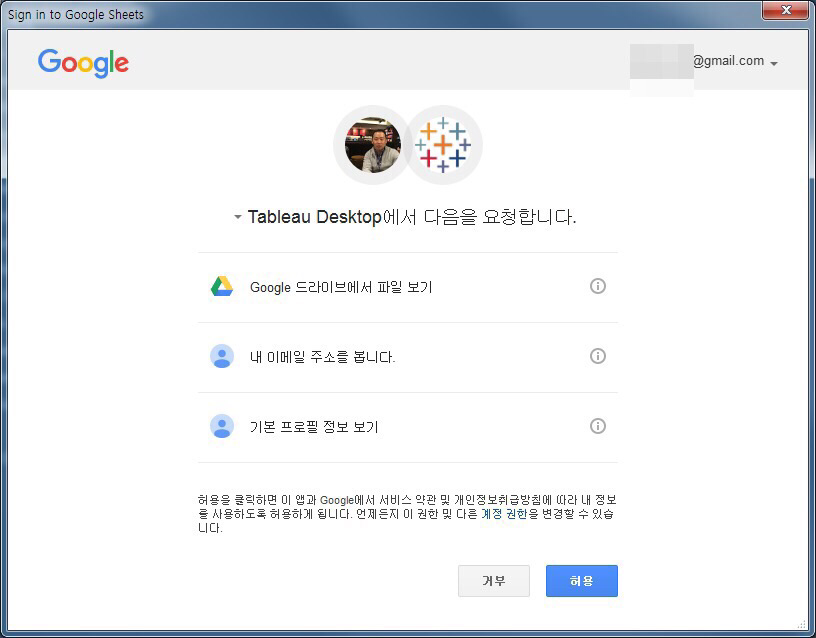The width and height of the screenshot is (816, 638).
Task: Show info for the Google Drive permission
Action: coord(598,286)
